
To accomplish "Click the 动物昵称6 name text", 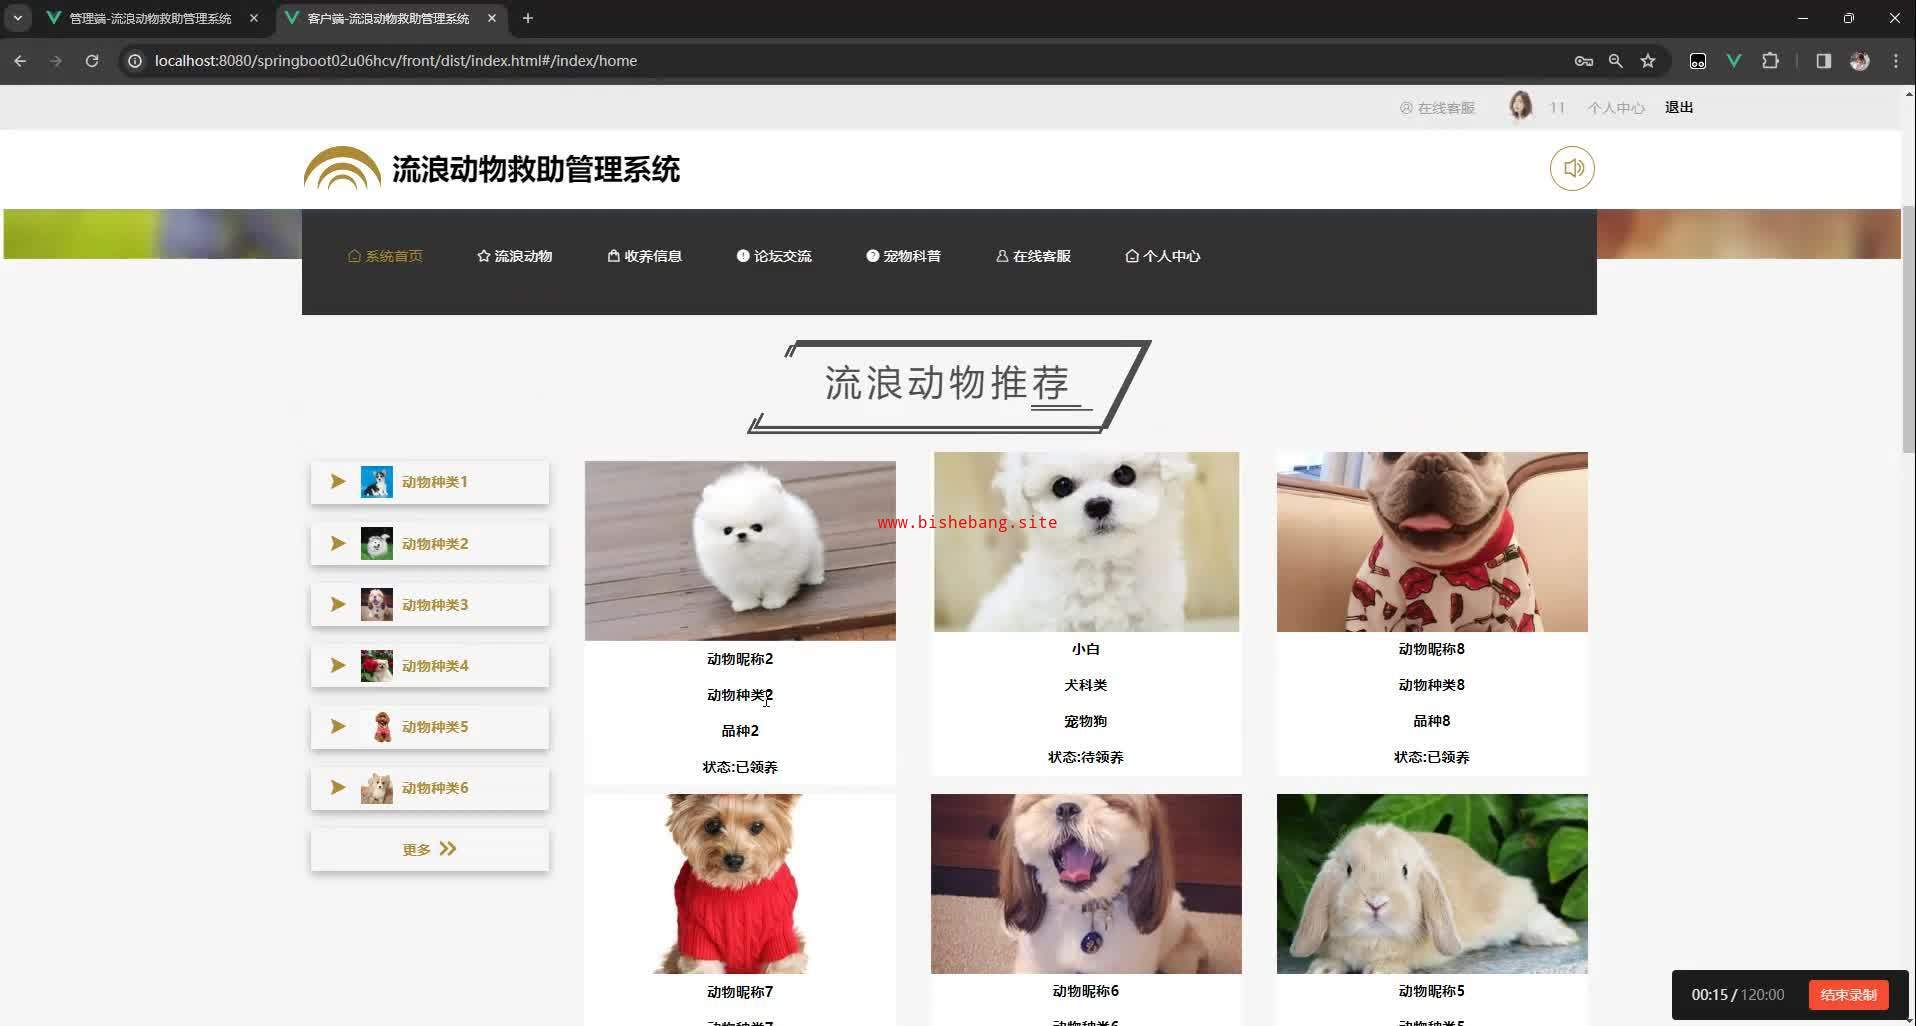I will [1086, 991].
